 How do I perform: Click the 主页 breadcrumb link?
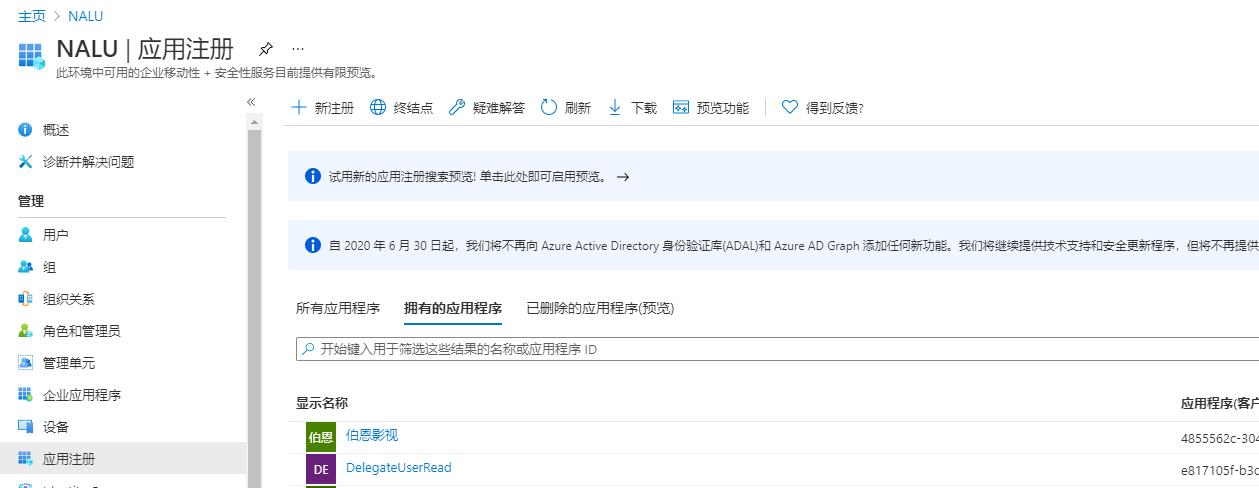[x=31, y=16]
